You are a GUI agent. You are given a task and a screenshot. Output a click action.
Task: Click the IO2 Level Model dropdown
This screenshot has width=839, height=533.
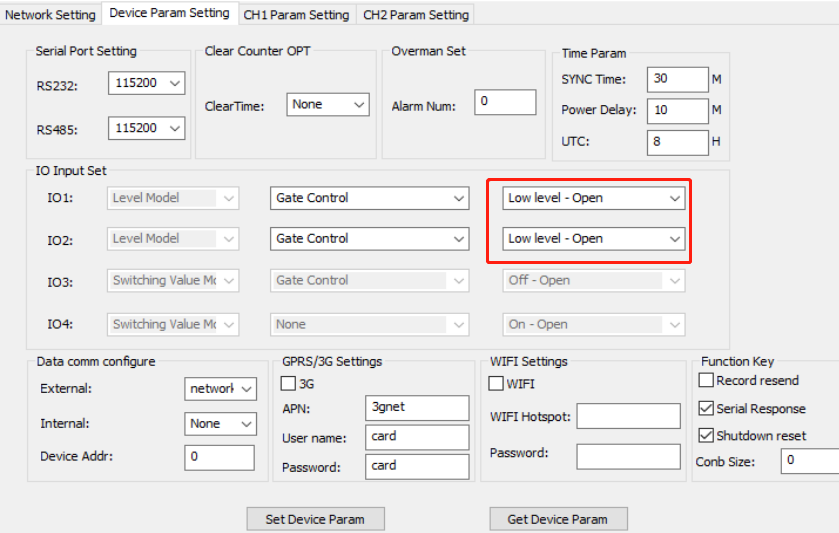[173, 239]
